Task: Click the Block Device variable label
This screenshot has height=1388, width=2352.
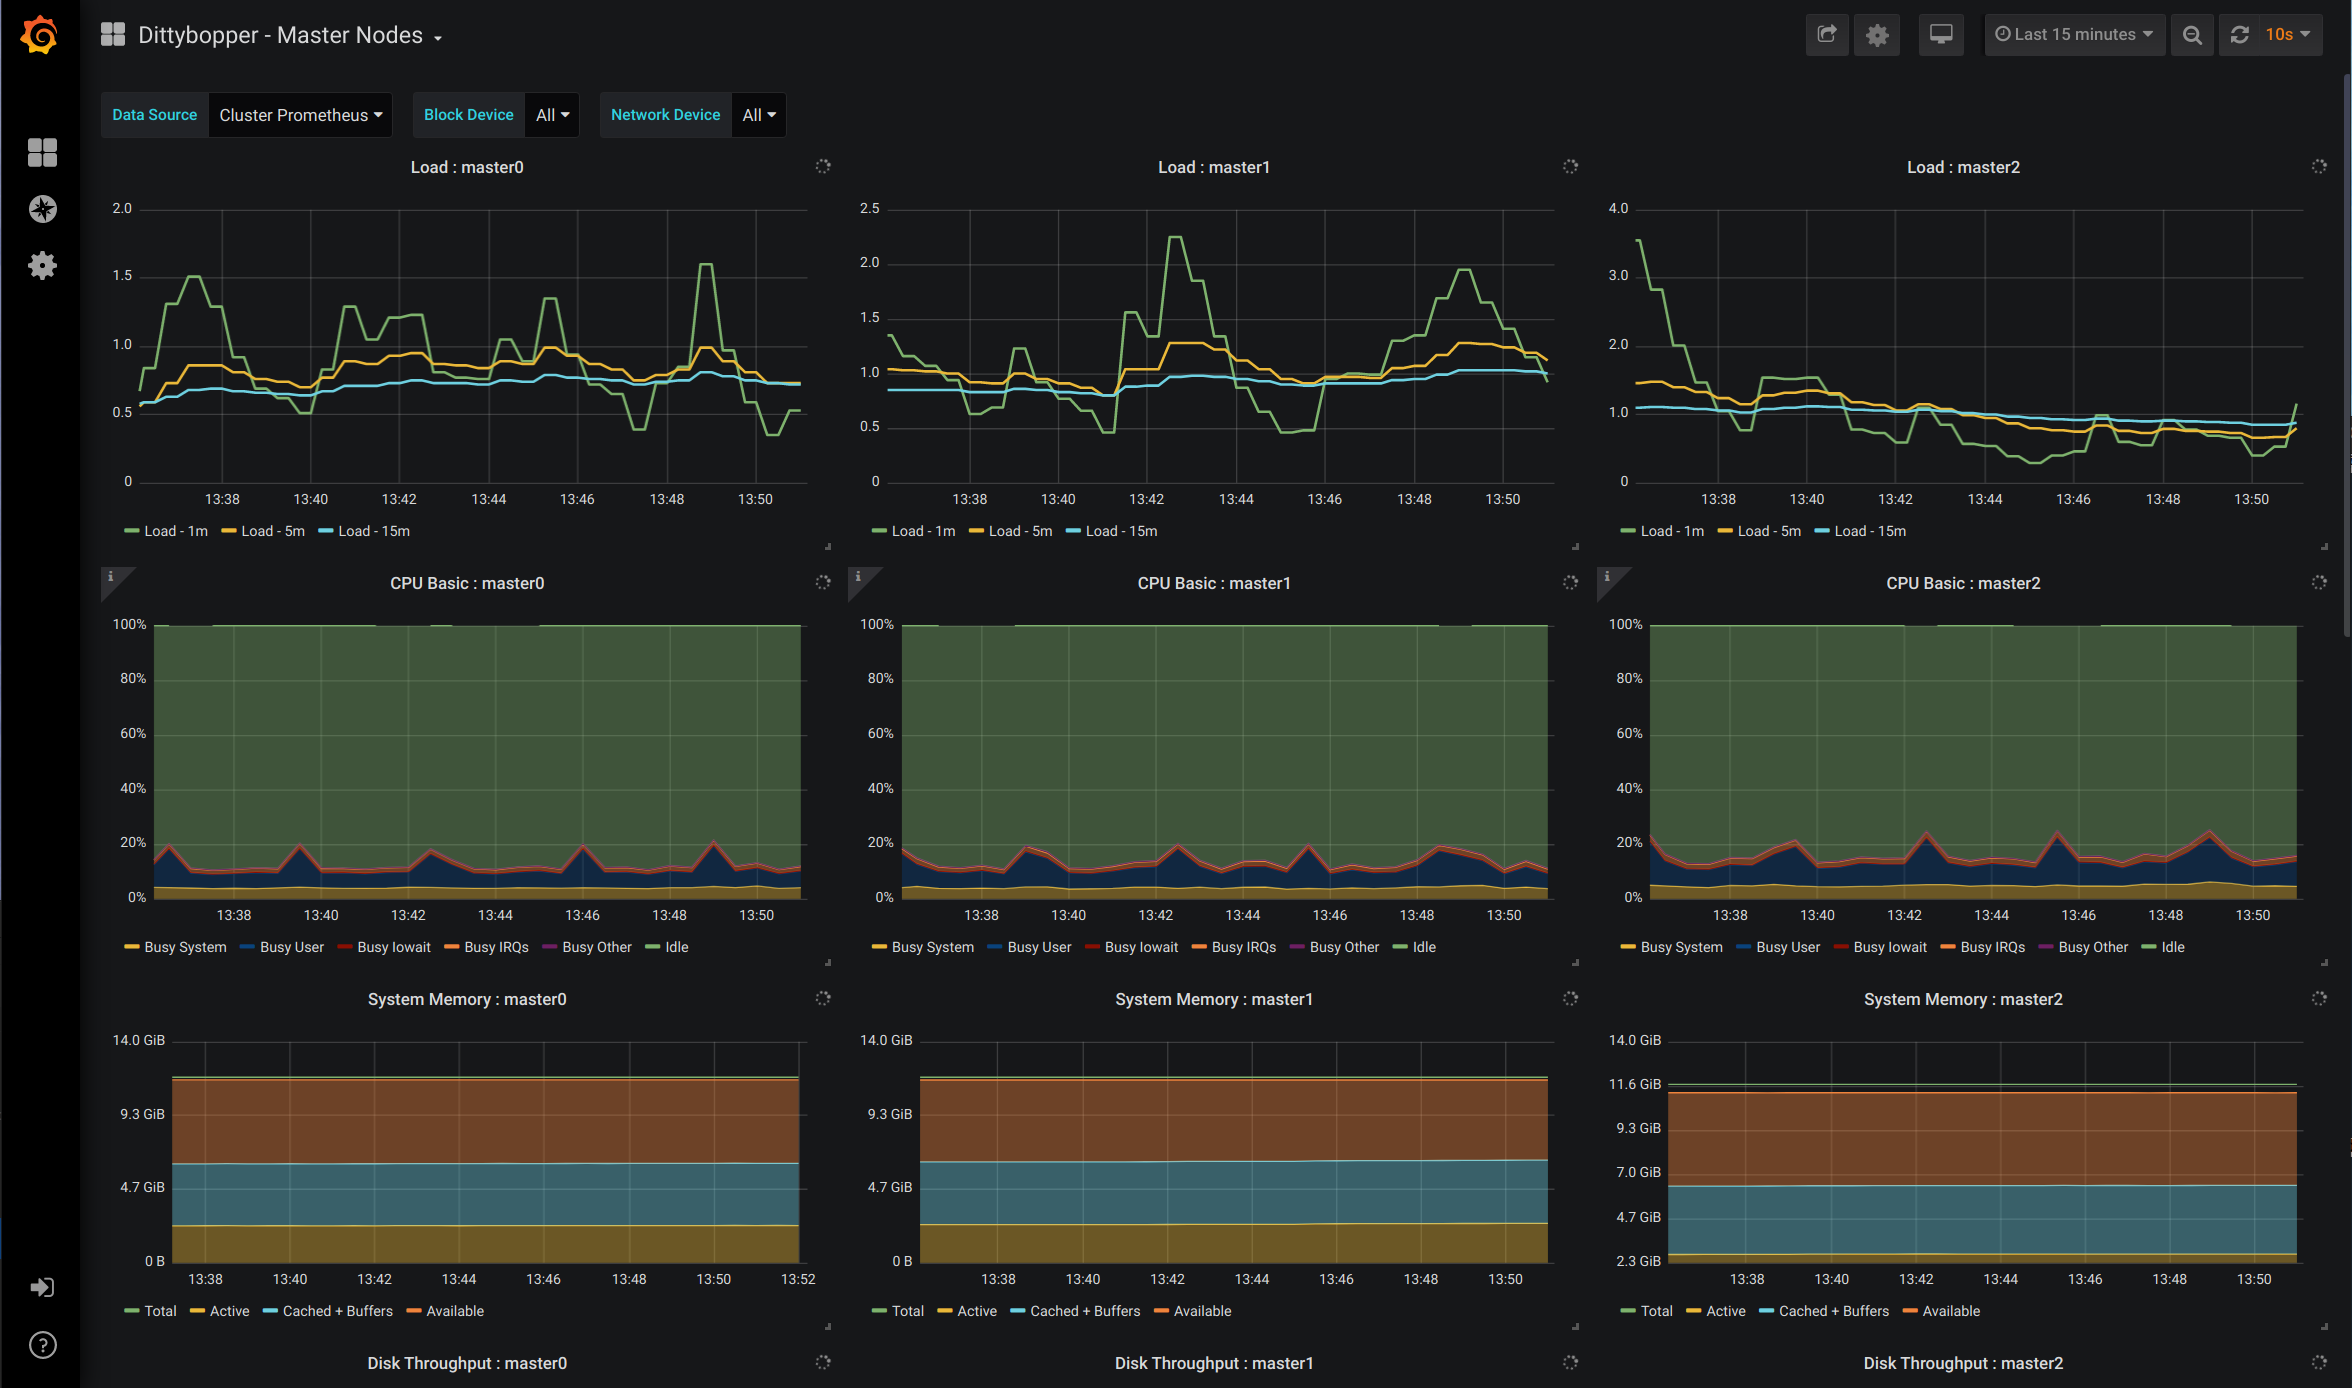Action: click(x=469, y=115)
